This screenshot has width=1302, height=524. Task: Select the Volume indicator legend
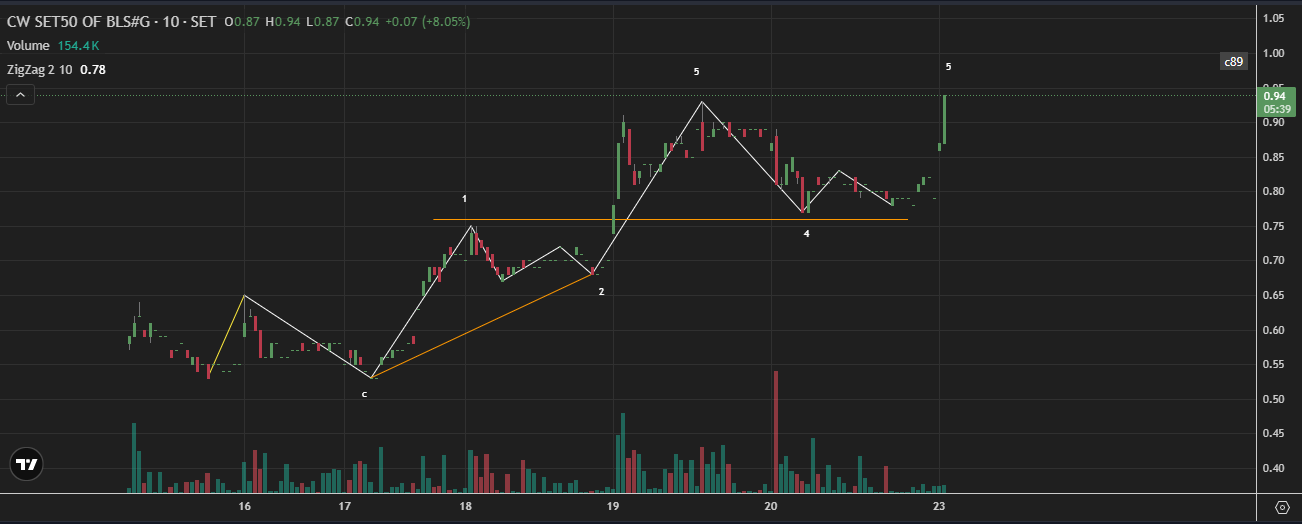click(28, 46)
